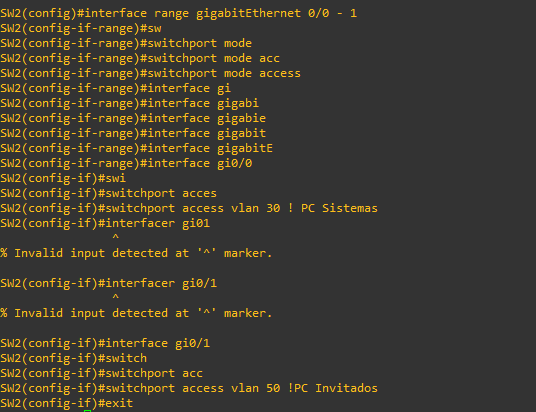Image resolution: width=536 pixels, height=412 pixels.
Task: Click the 'swi' partial command line
Action: tap(116, 178)
